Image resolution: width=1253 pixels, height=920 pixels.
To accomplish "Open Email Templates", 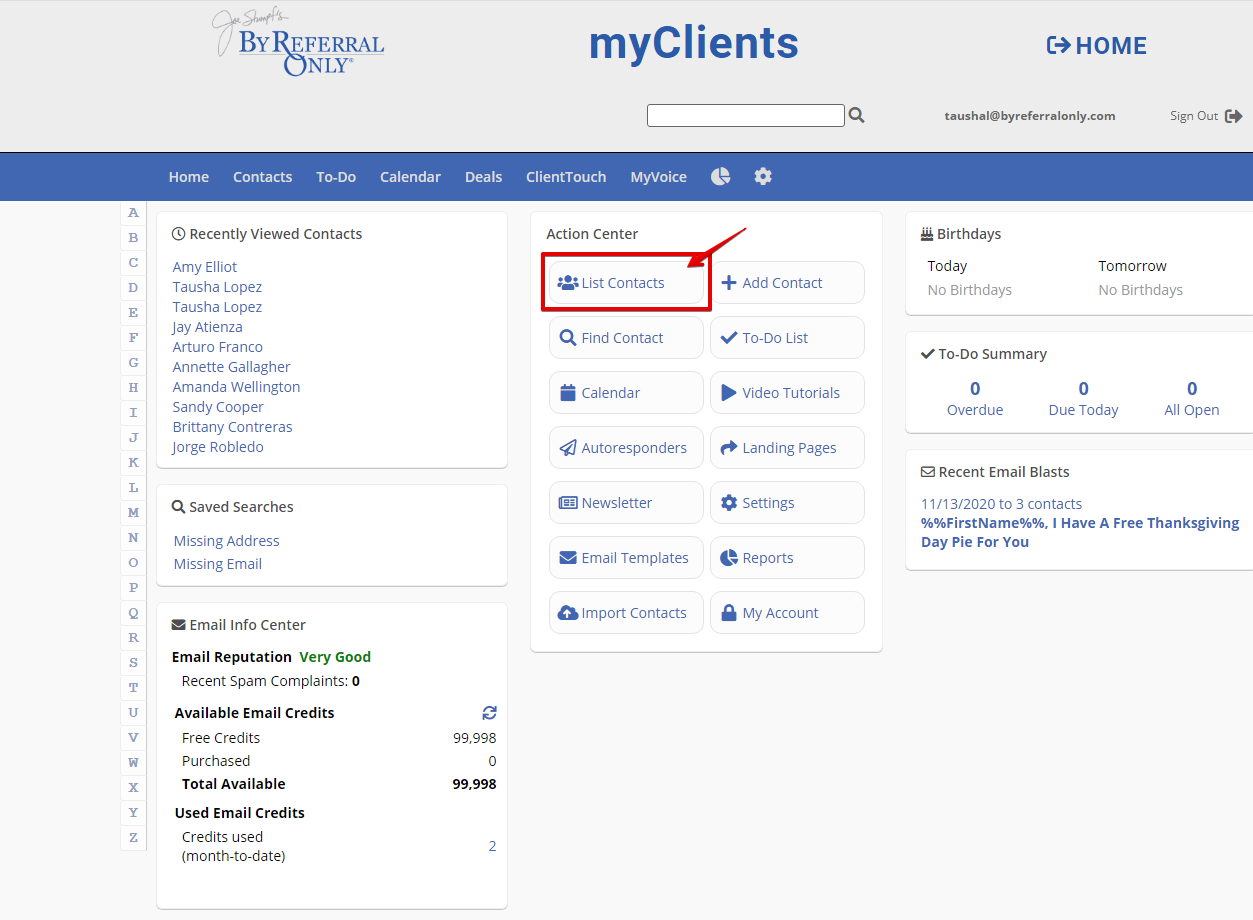I will click(626, 558).
